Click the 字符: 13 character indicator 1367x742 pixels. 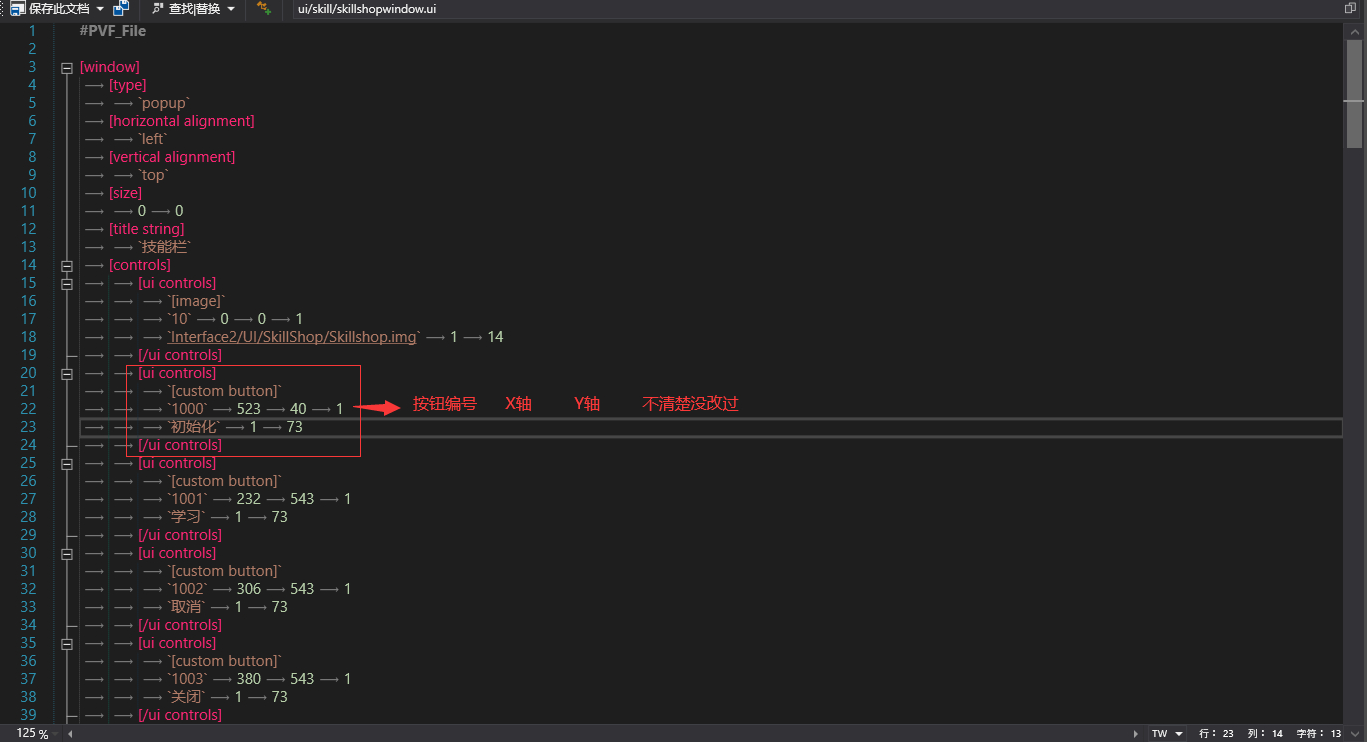pos(1319,734)
